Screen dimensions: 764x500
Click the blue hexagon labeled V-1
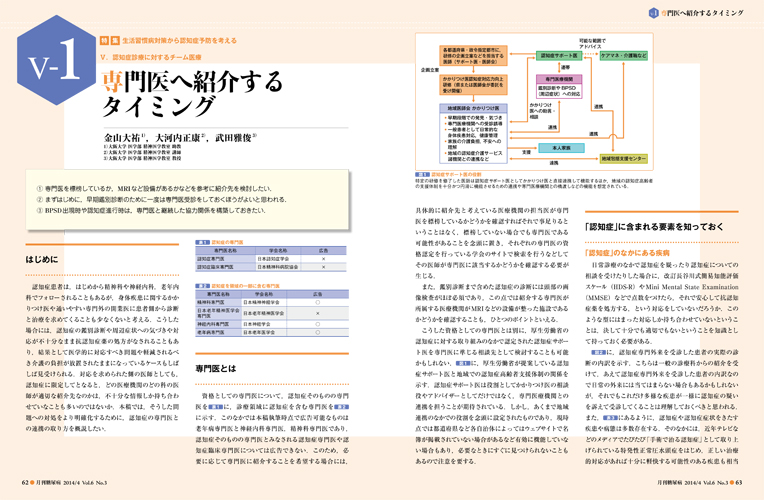56,60
